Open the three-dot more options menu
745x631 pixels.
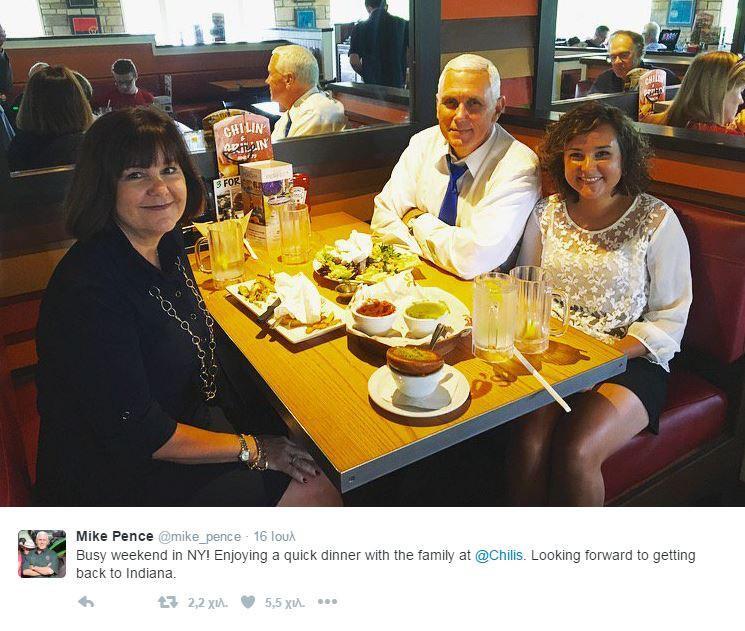[327, 602]
